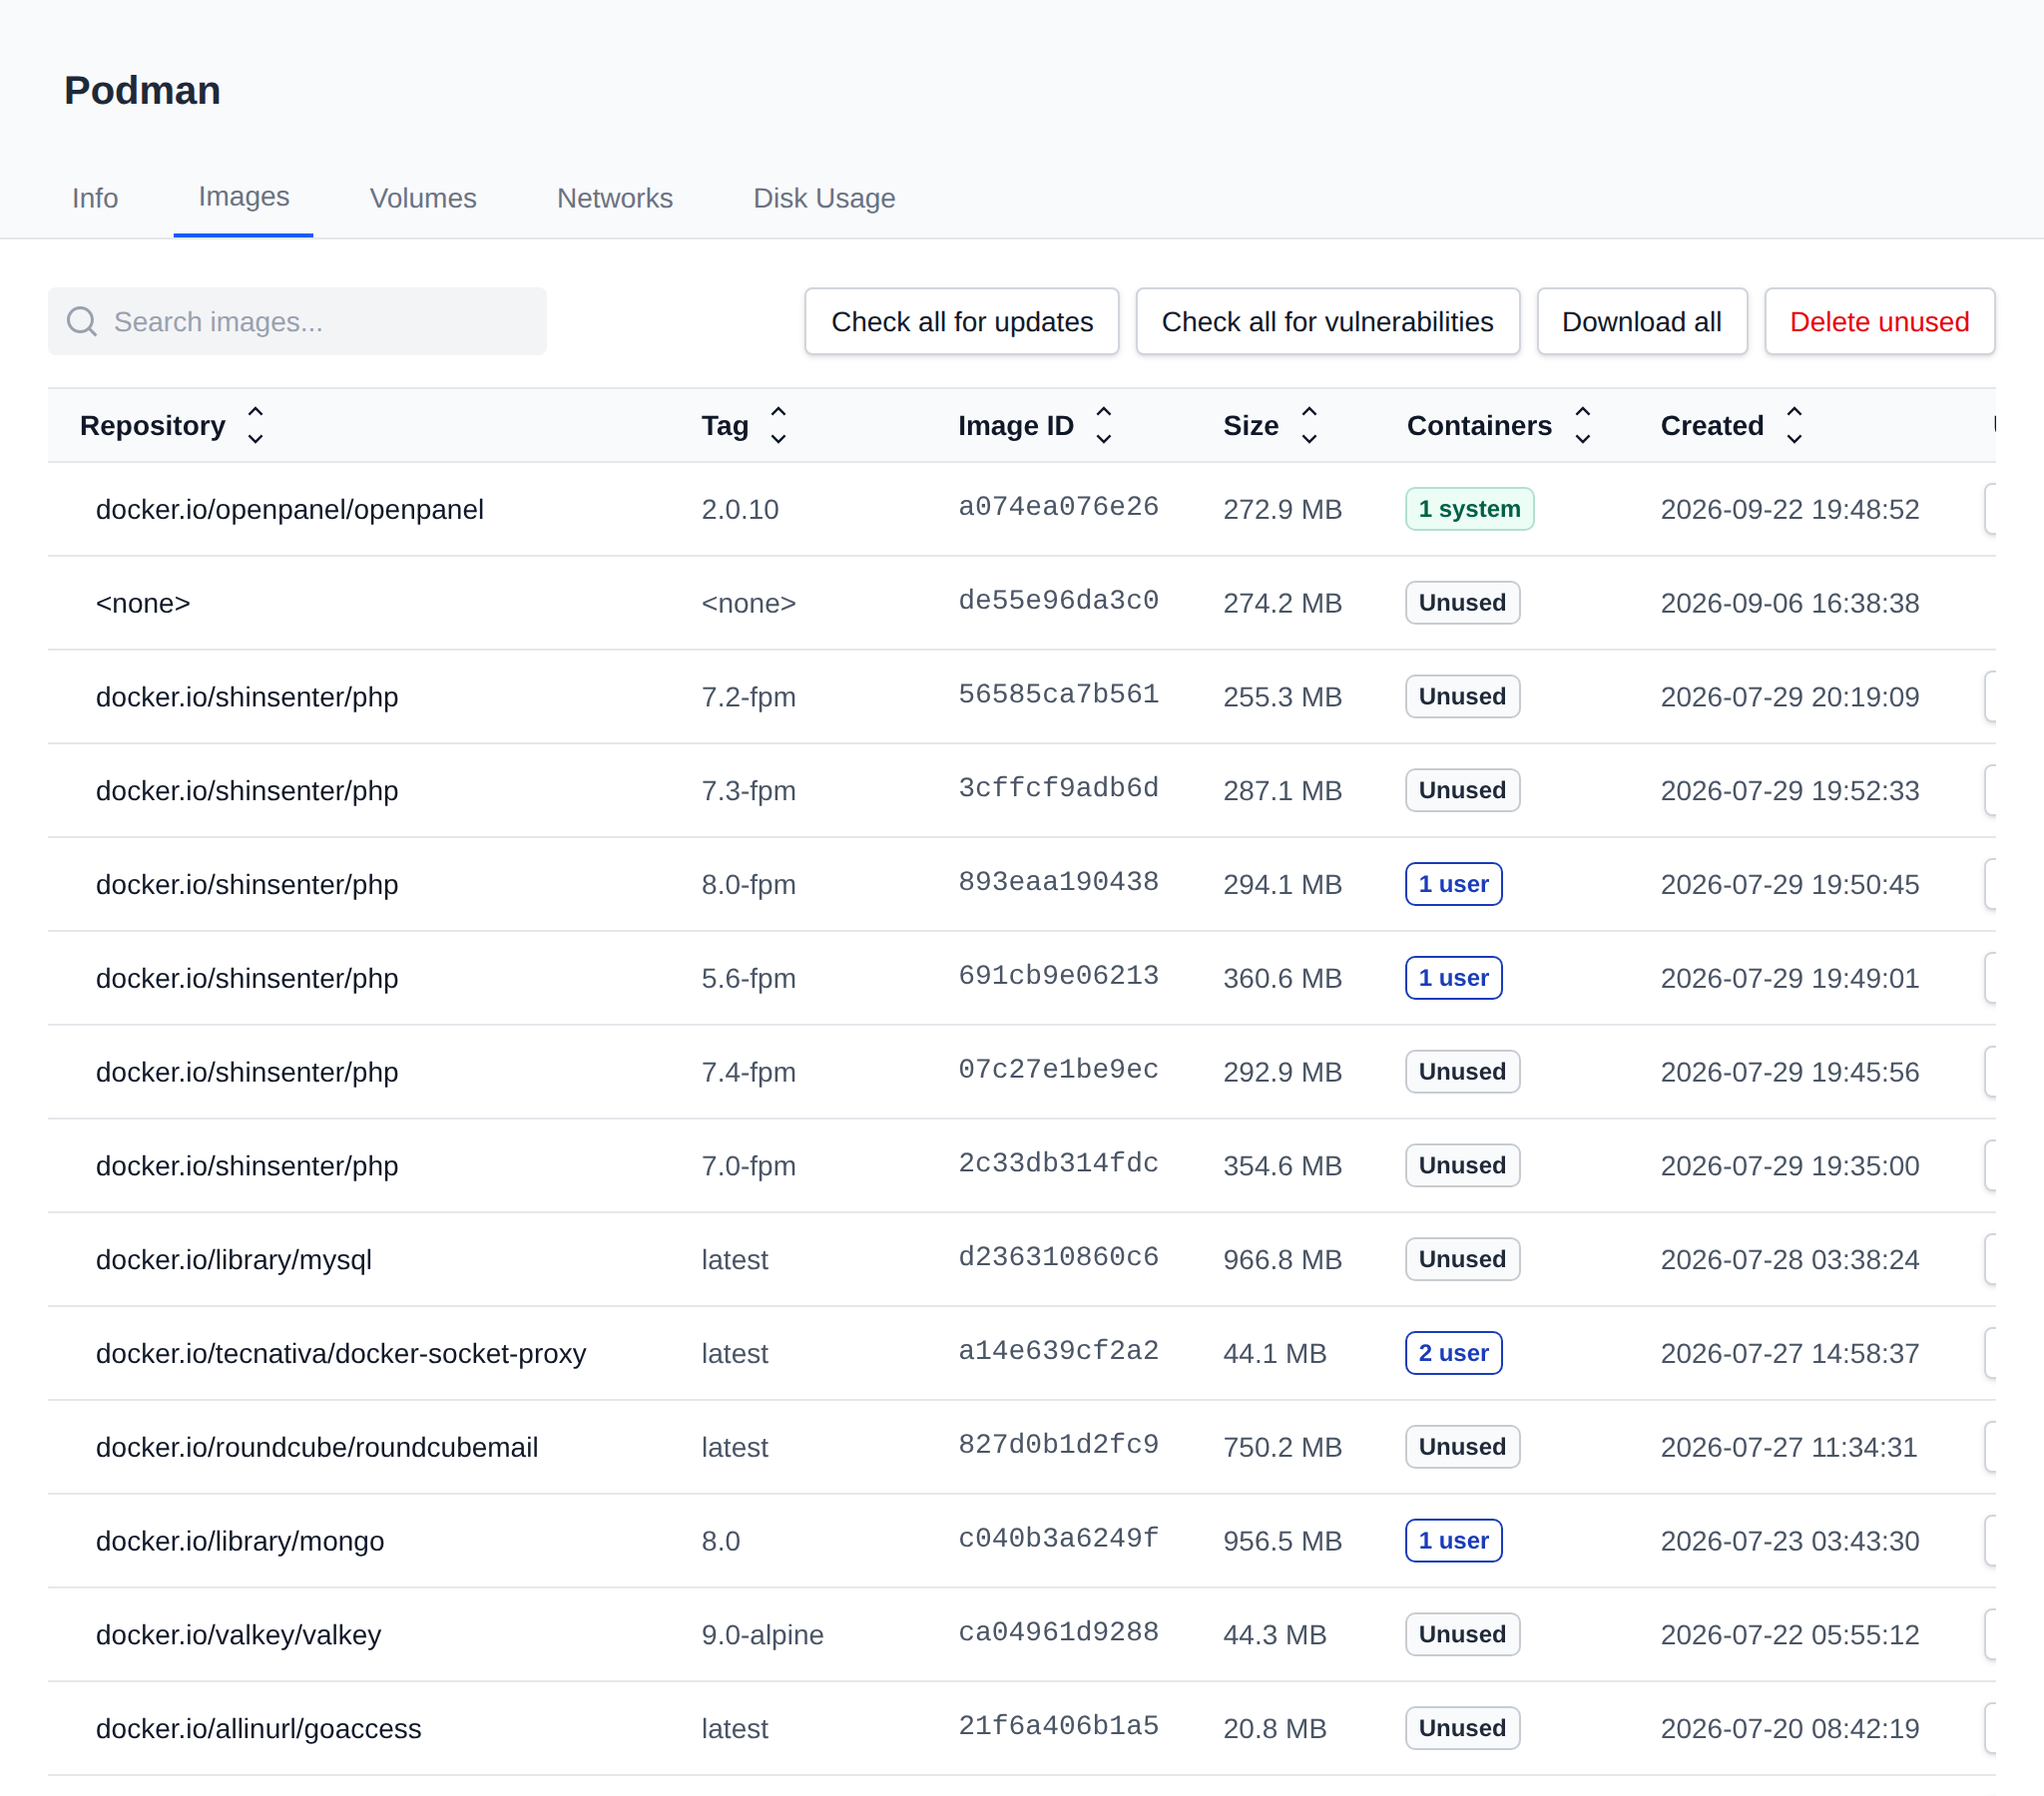Click docker.io/valkey/valkey repository cell

pos(238,1634)
